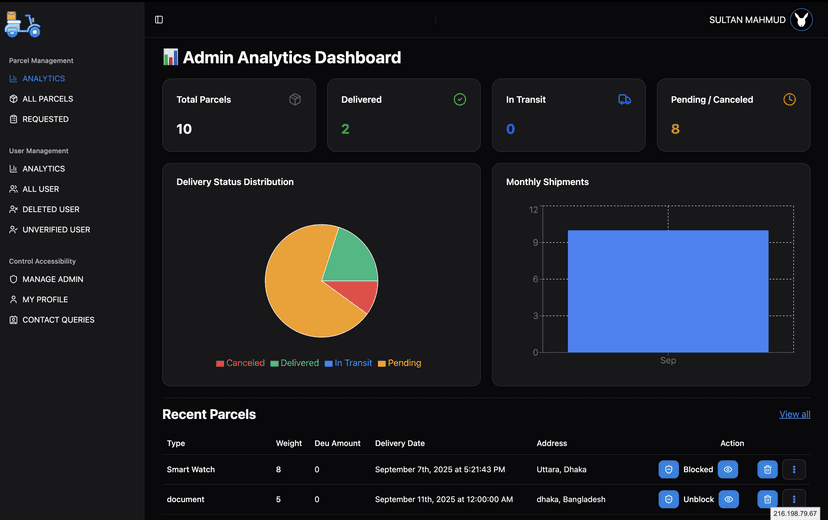Click the In Transit truck icon
Screen dimensions: 828x520
624,100
